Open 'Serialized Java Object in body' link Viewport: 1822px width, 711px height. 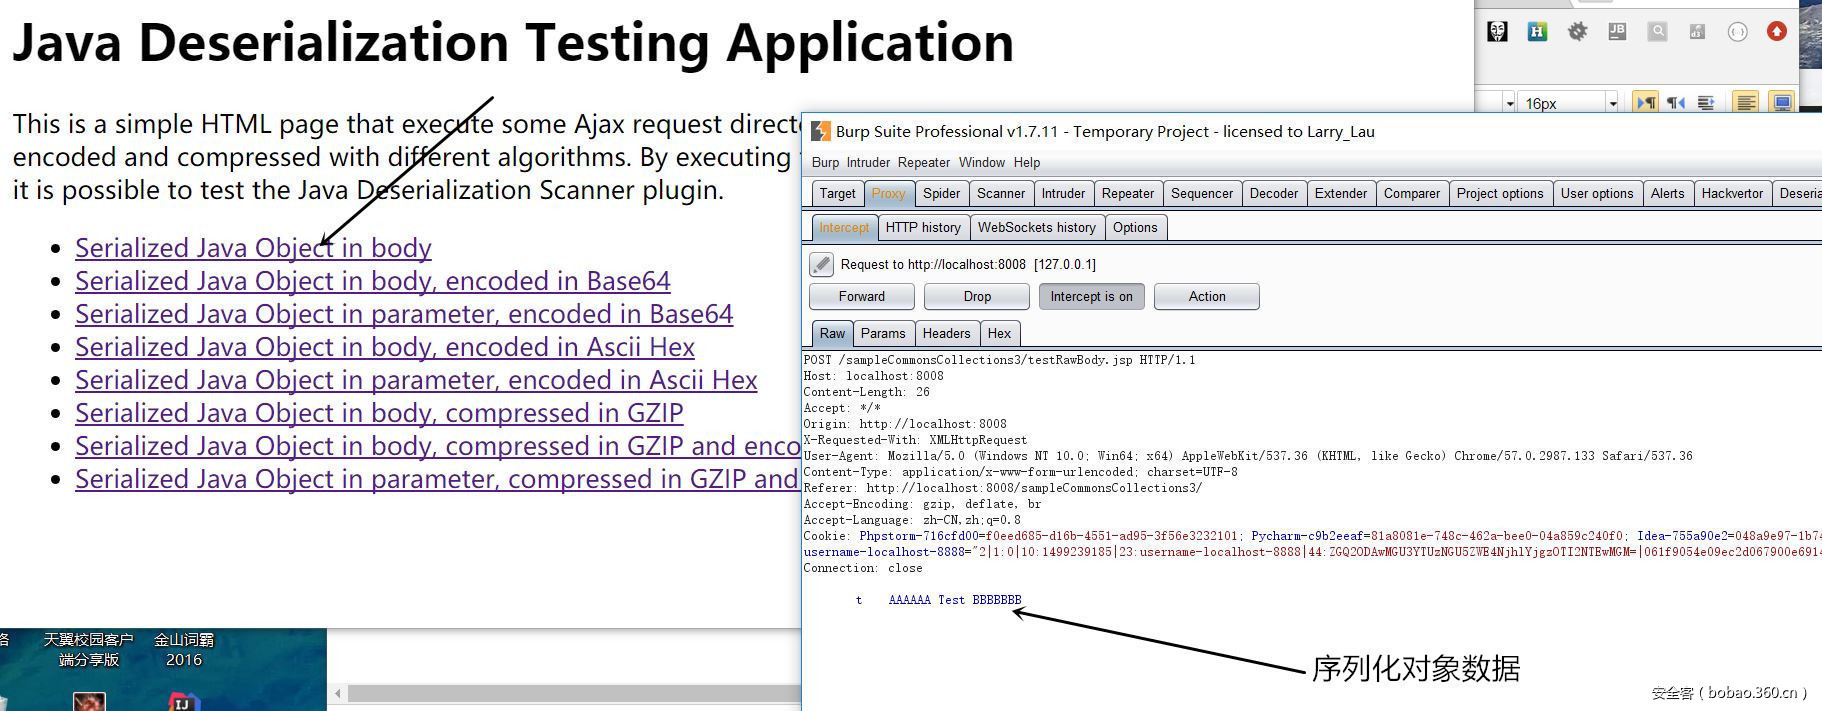point(253,248)
